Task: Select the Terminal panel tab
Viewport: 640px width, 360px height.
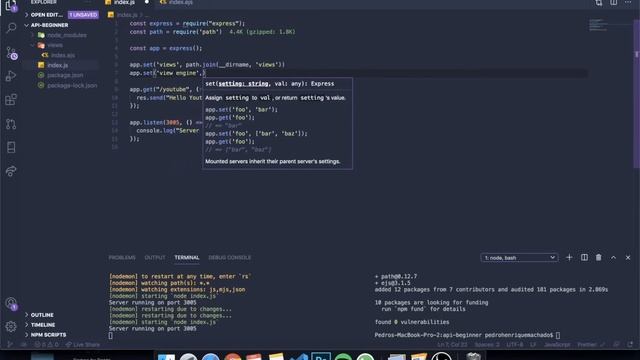Action: tap(187, 258)
